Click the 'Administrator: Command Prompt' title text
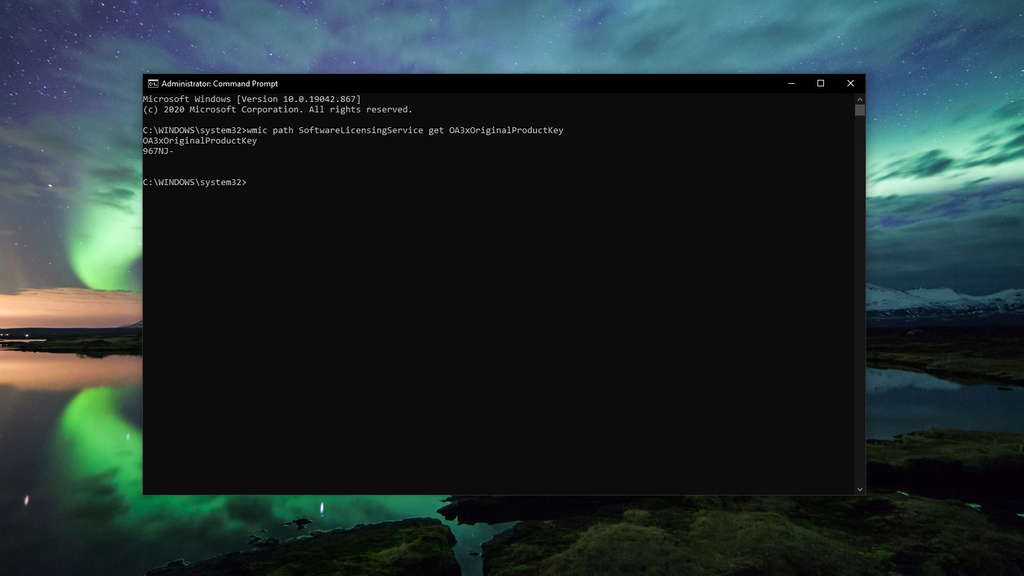The width and height of the screenshot is (1024, 576). (219, 84)
